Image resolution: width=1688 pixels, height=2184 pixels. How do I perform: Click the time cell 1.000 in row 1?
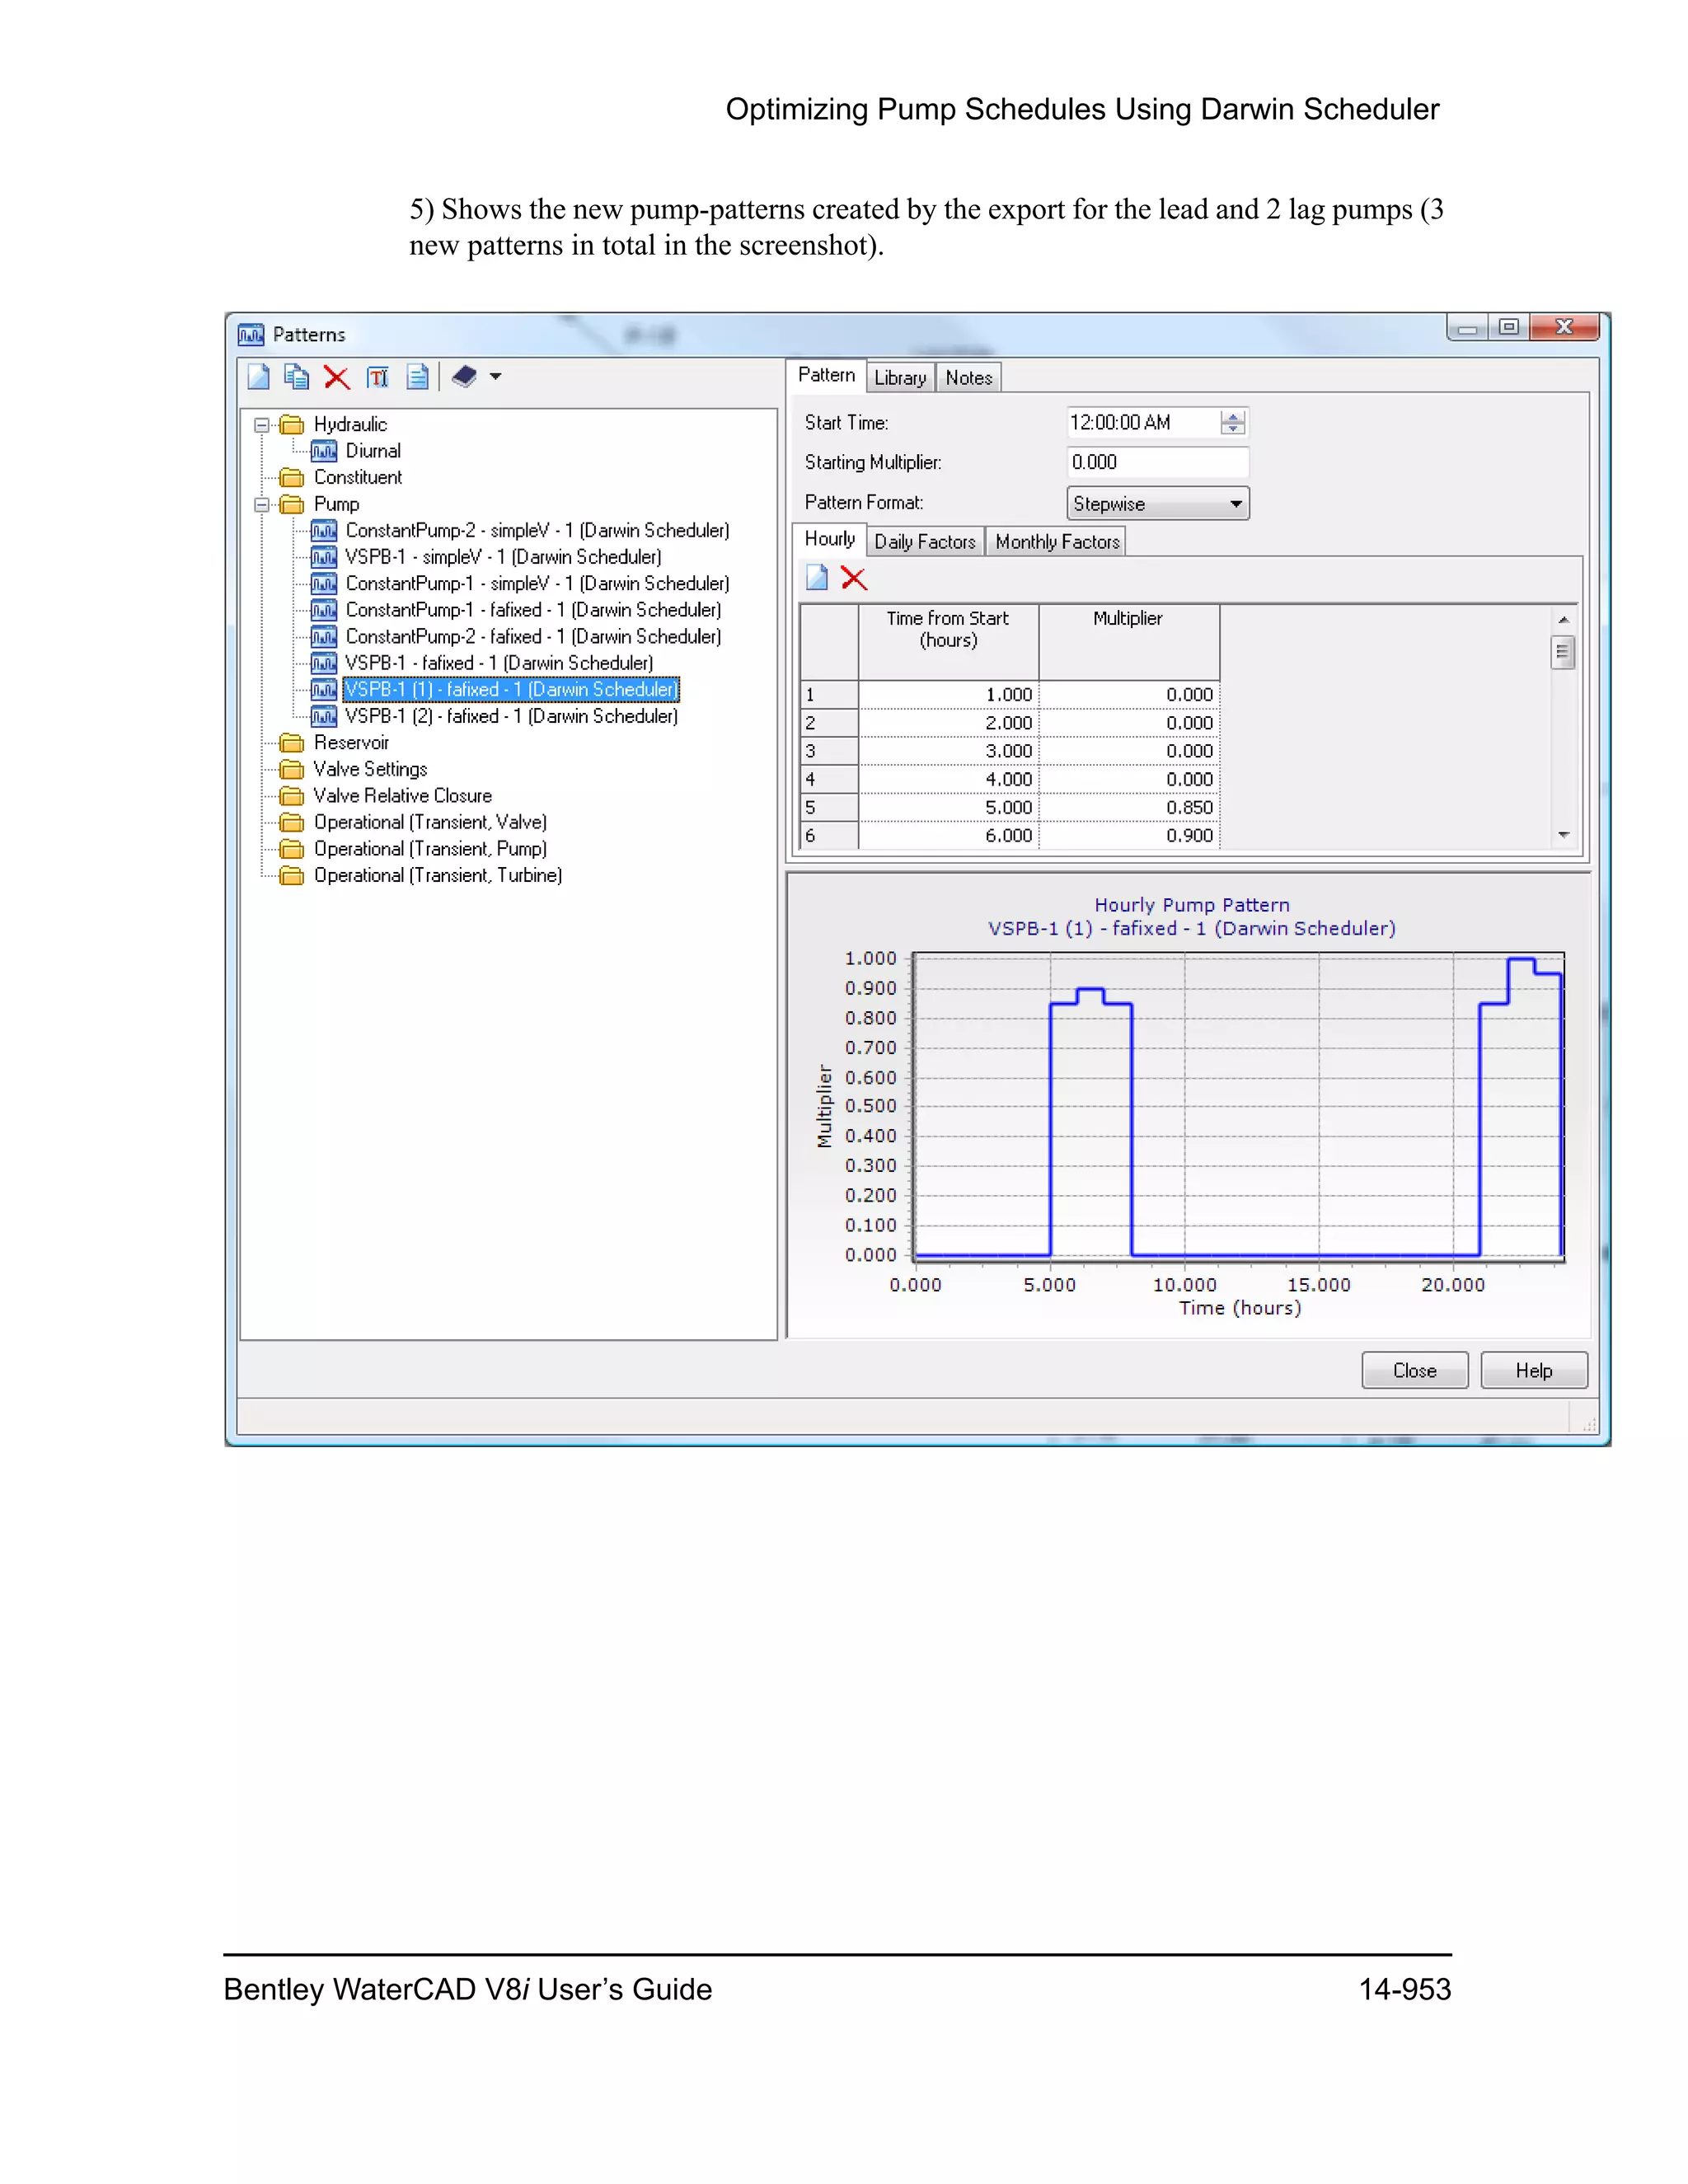[948, 695]
